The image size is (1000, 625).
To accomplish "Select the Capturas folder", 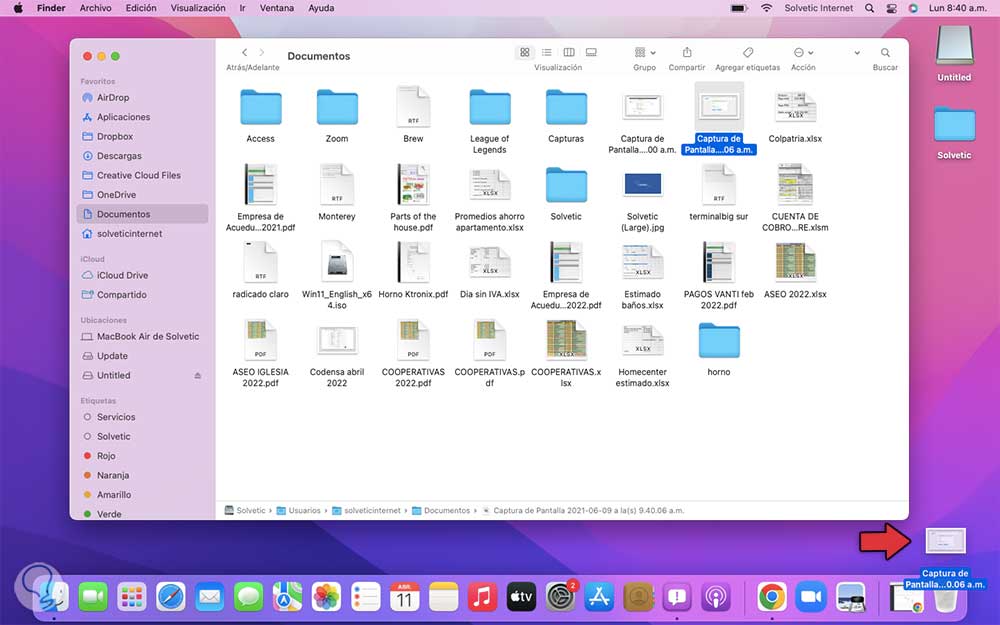I will (566, 107).
